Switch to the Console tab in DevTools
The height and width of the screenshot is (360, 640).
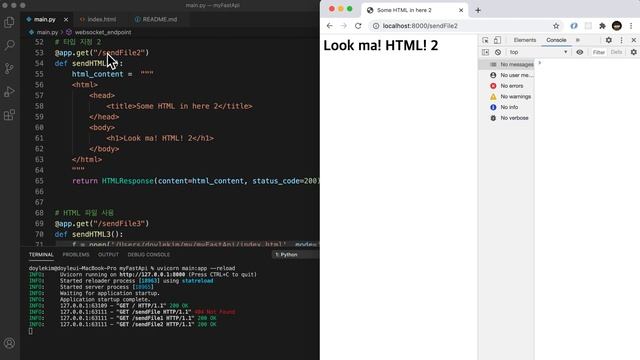(556, 40)
